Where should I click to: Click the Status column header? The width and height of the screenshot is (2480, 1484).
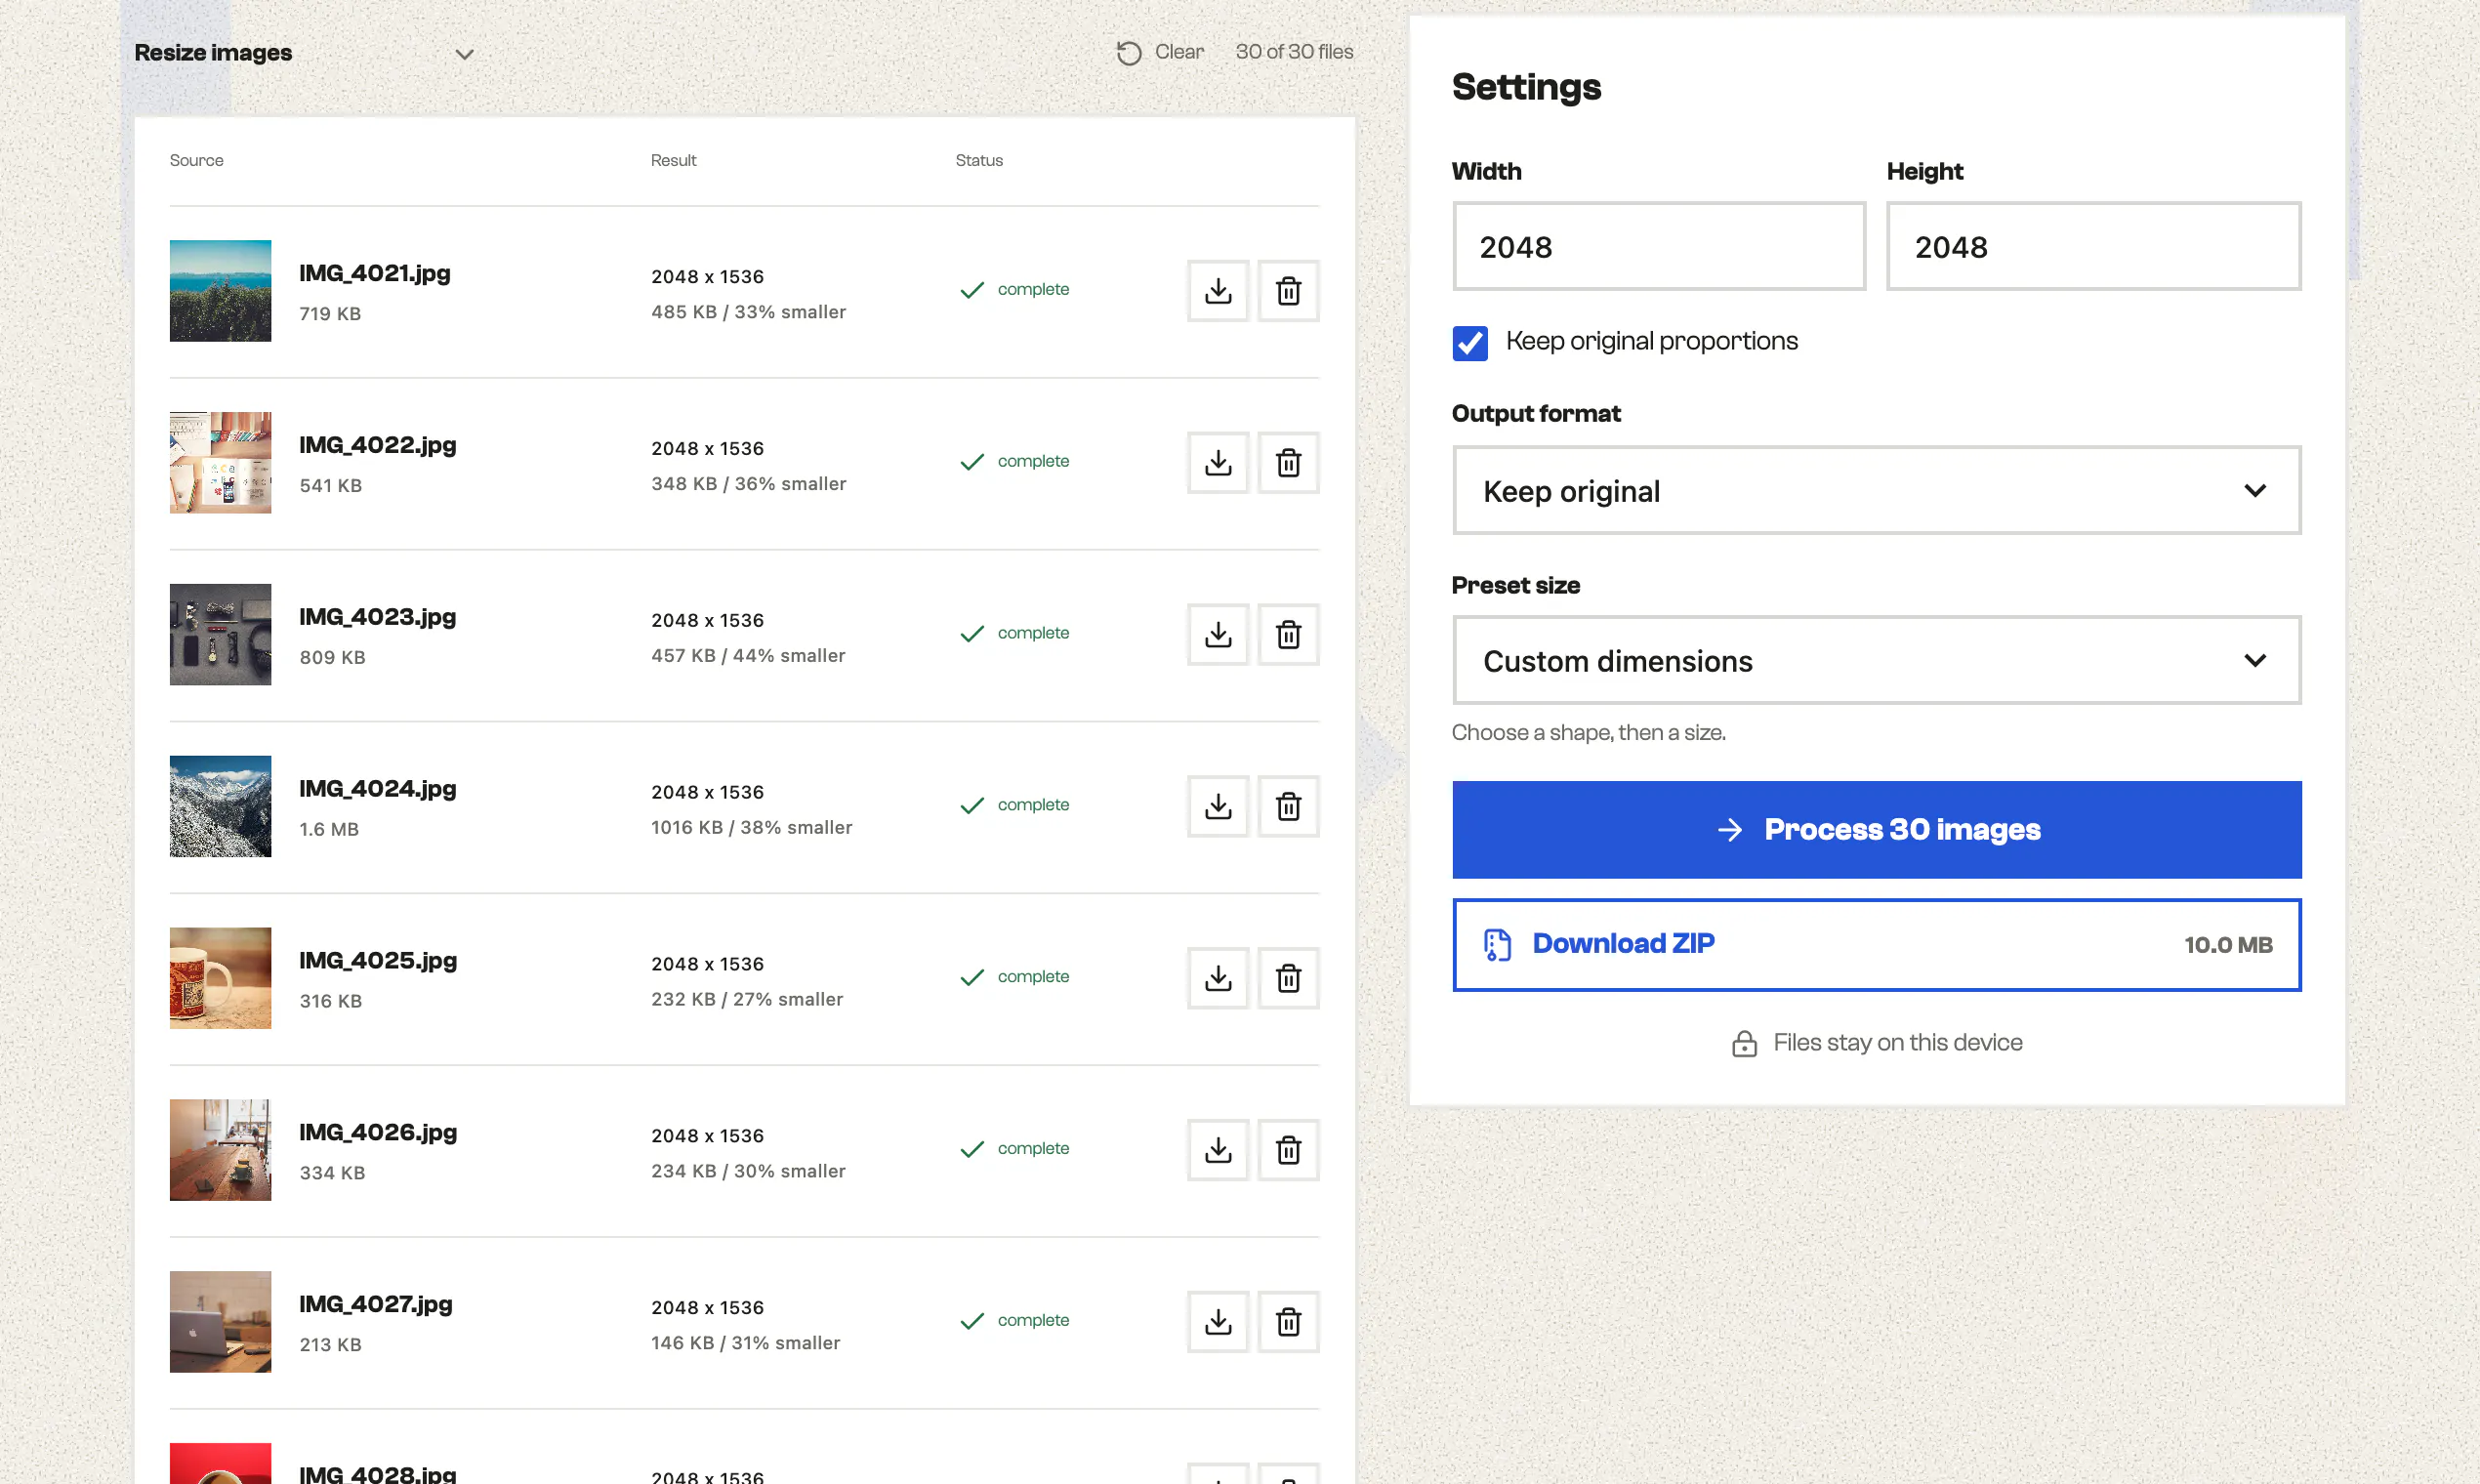click(x=978, y=160)
